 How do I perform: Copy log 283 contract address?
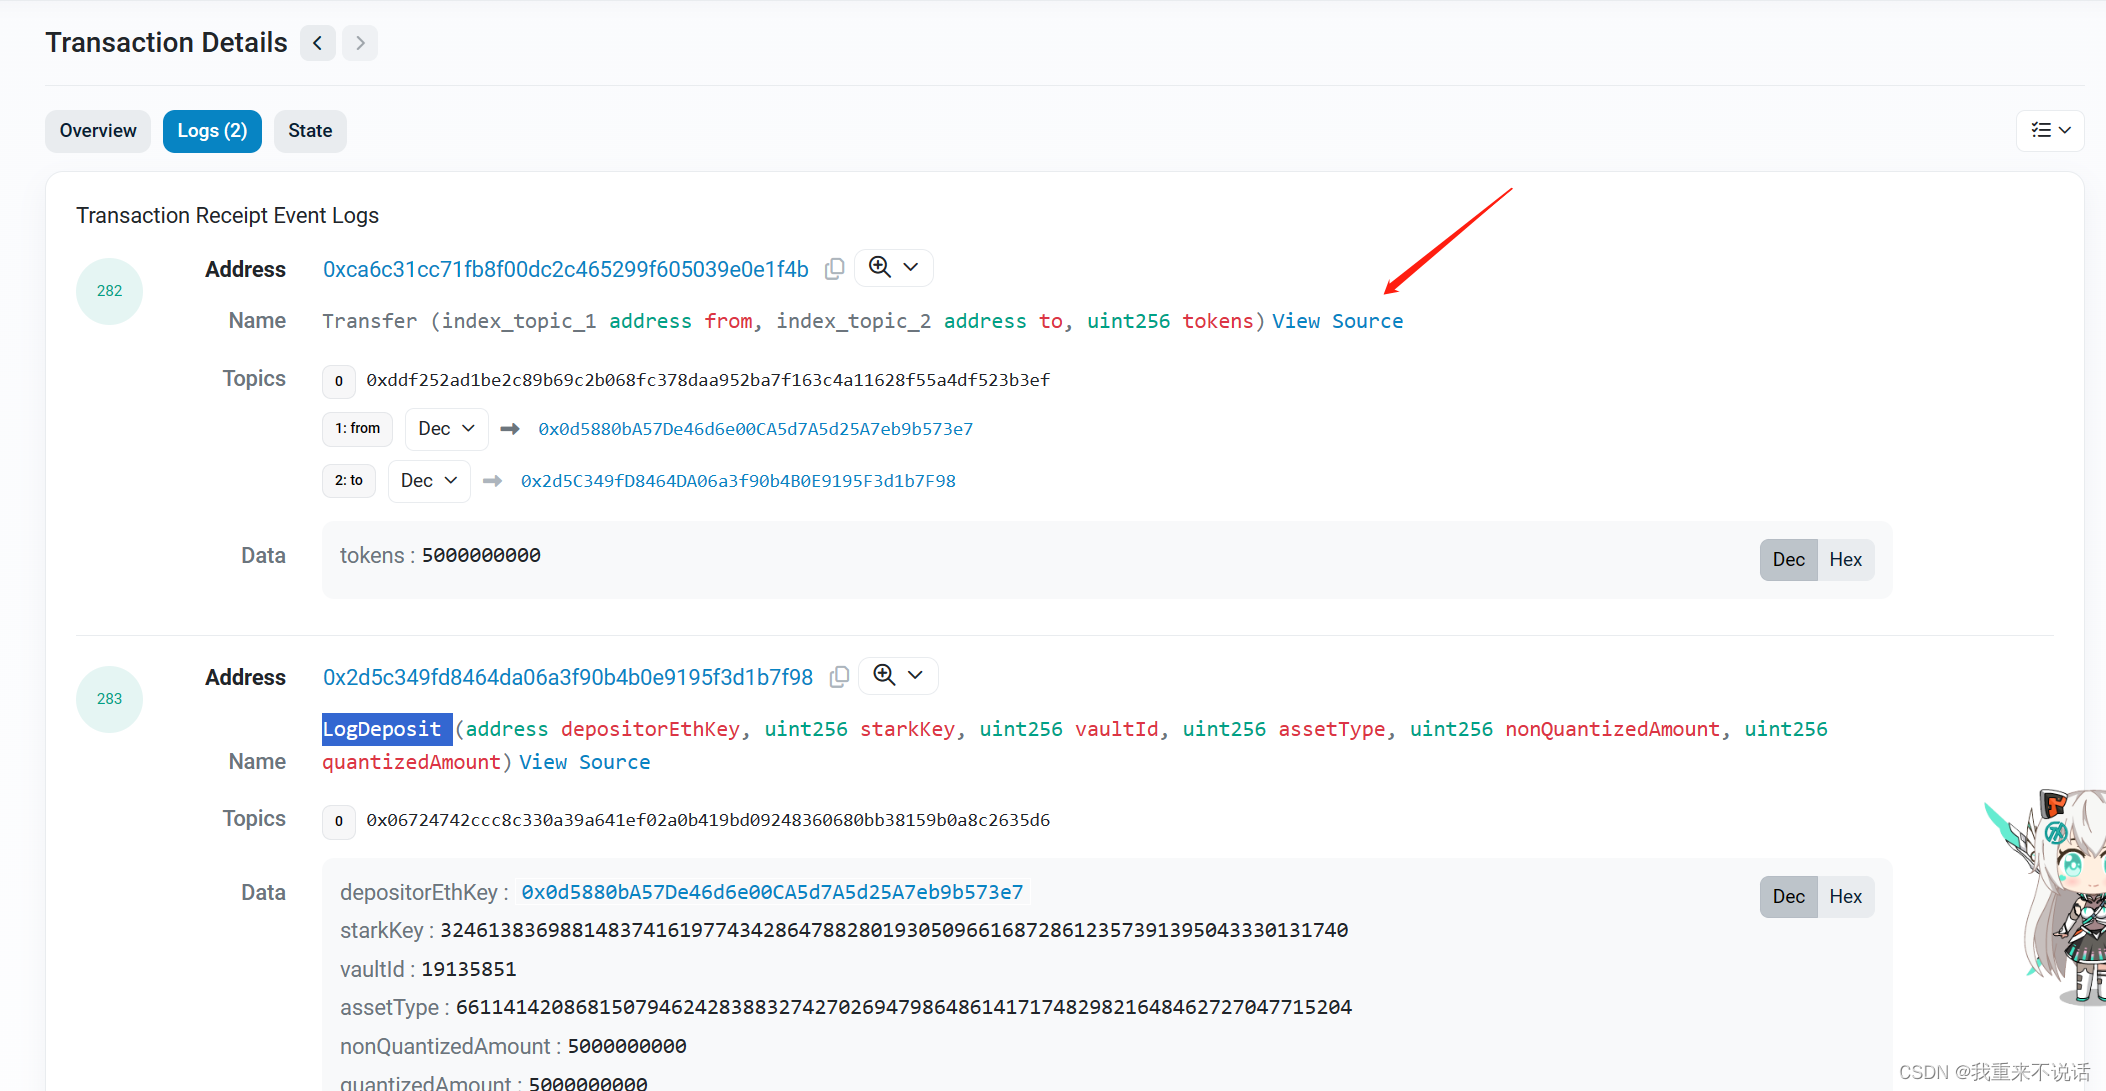839,677
